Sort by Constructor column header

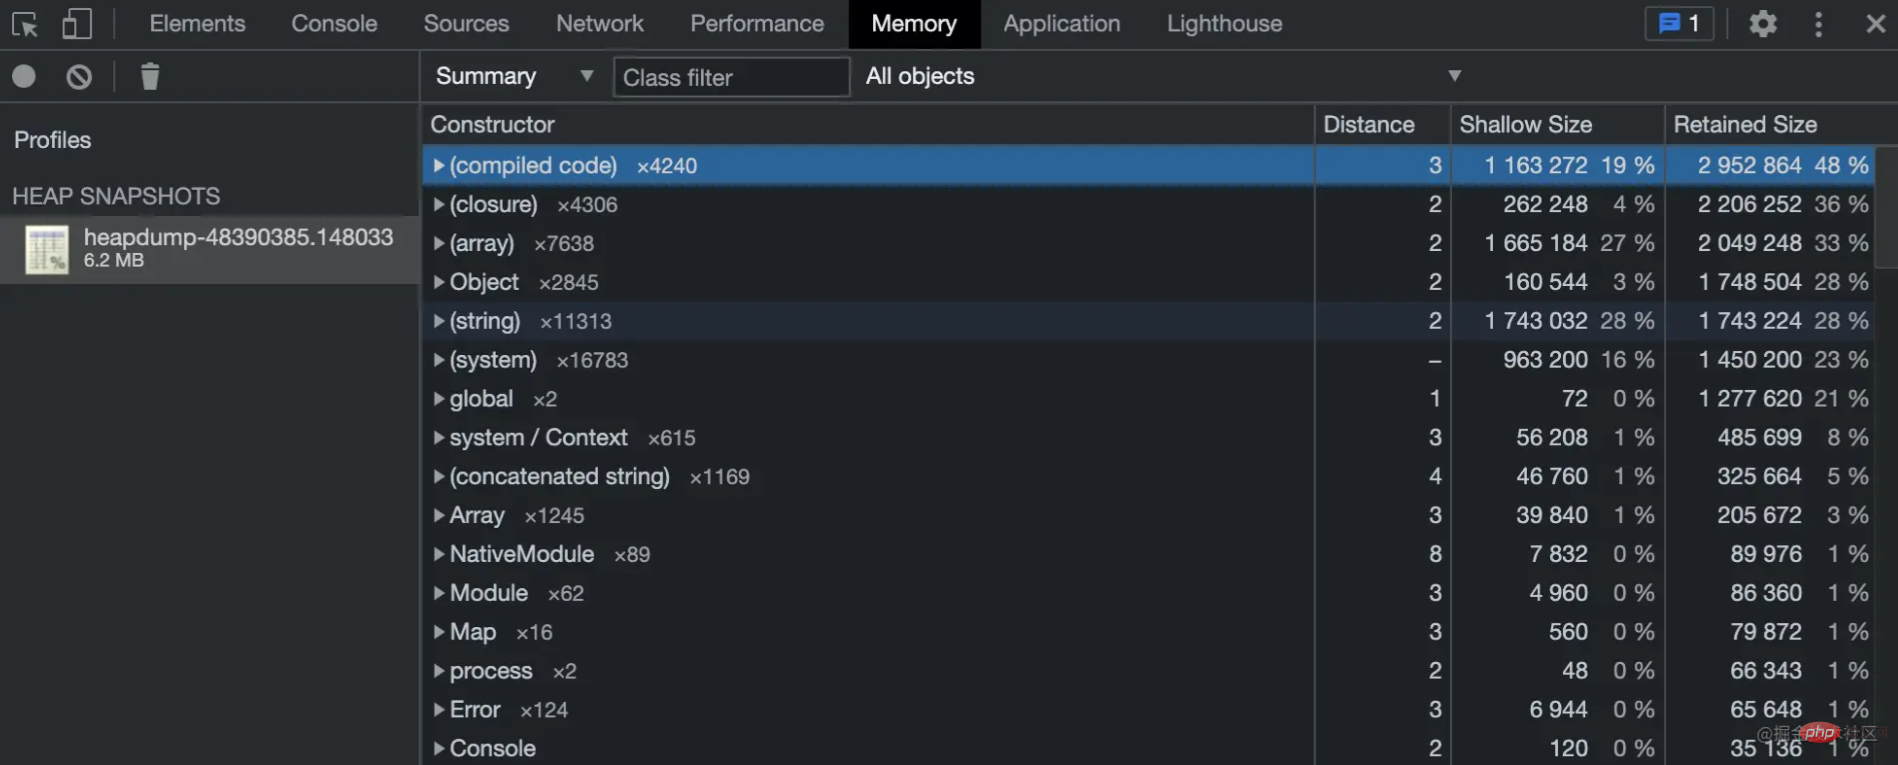click(x=867, y=124)
